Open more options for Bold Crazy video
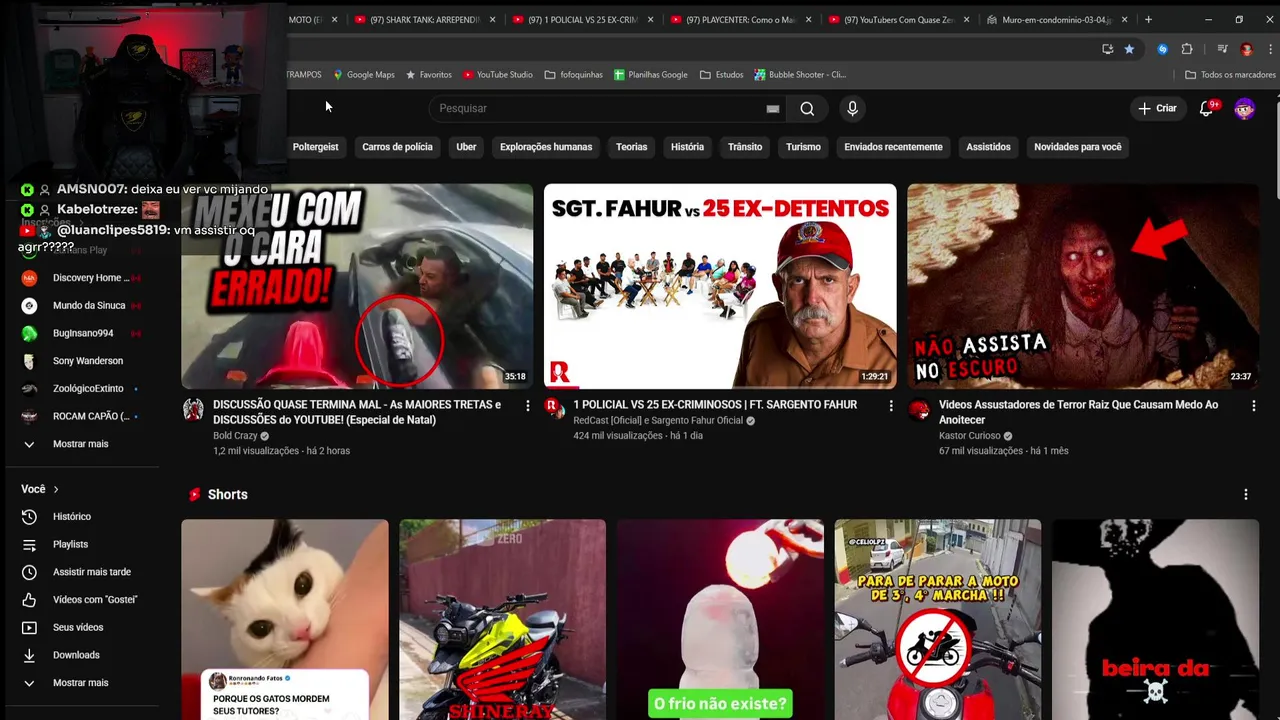 pyautogui.click(x=528, y=405)
